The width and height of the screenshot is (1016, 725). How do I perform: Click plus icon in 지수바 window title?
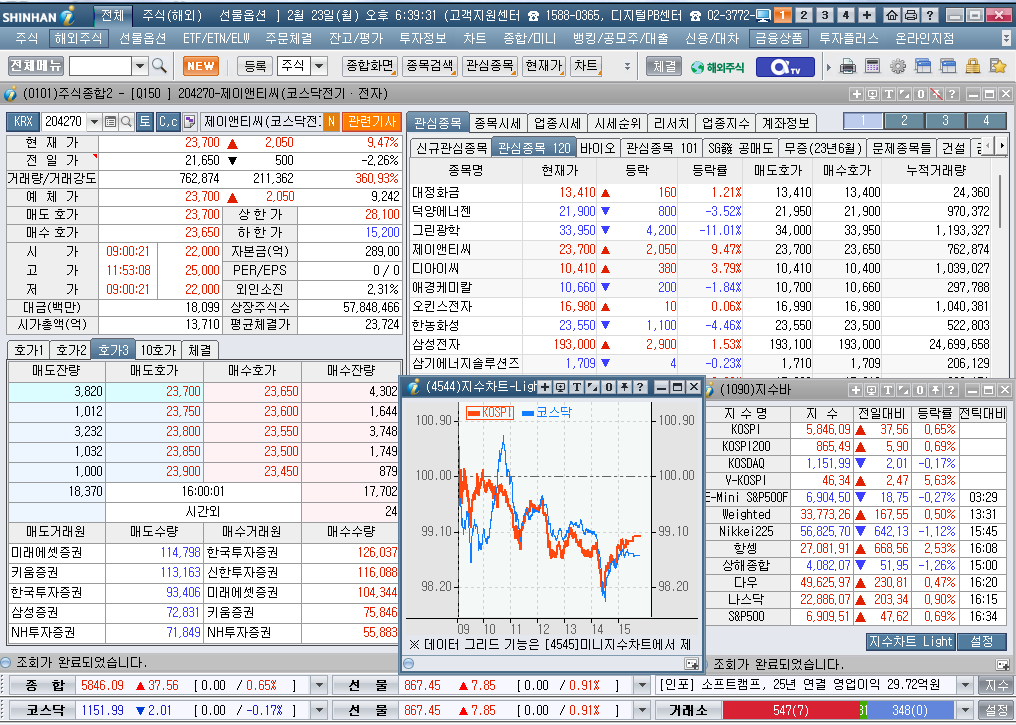[855, 390]
